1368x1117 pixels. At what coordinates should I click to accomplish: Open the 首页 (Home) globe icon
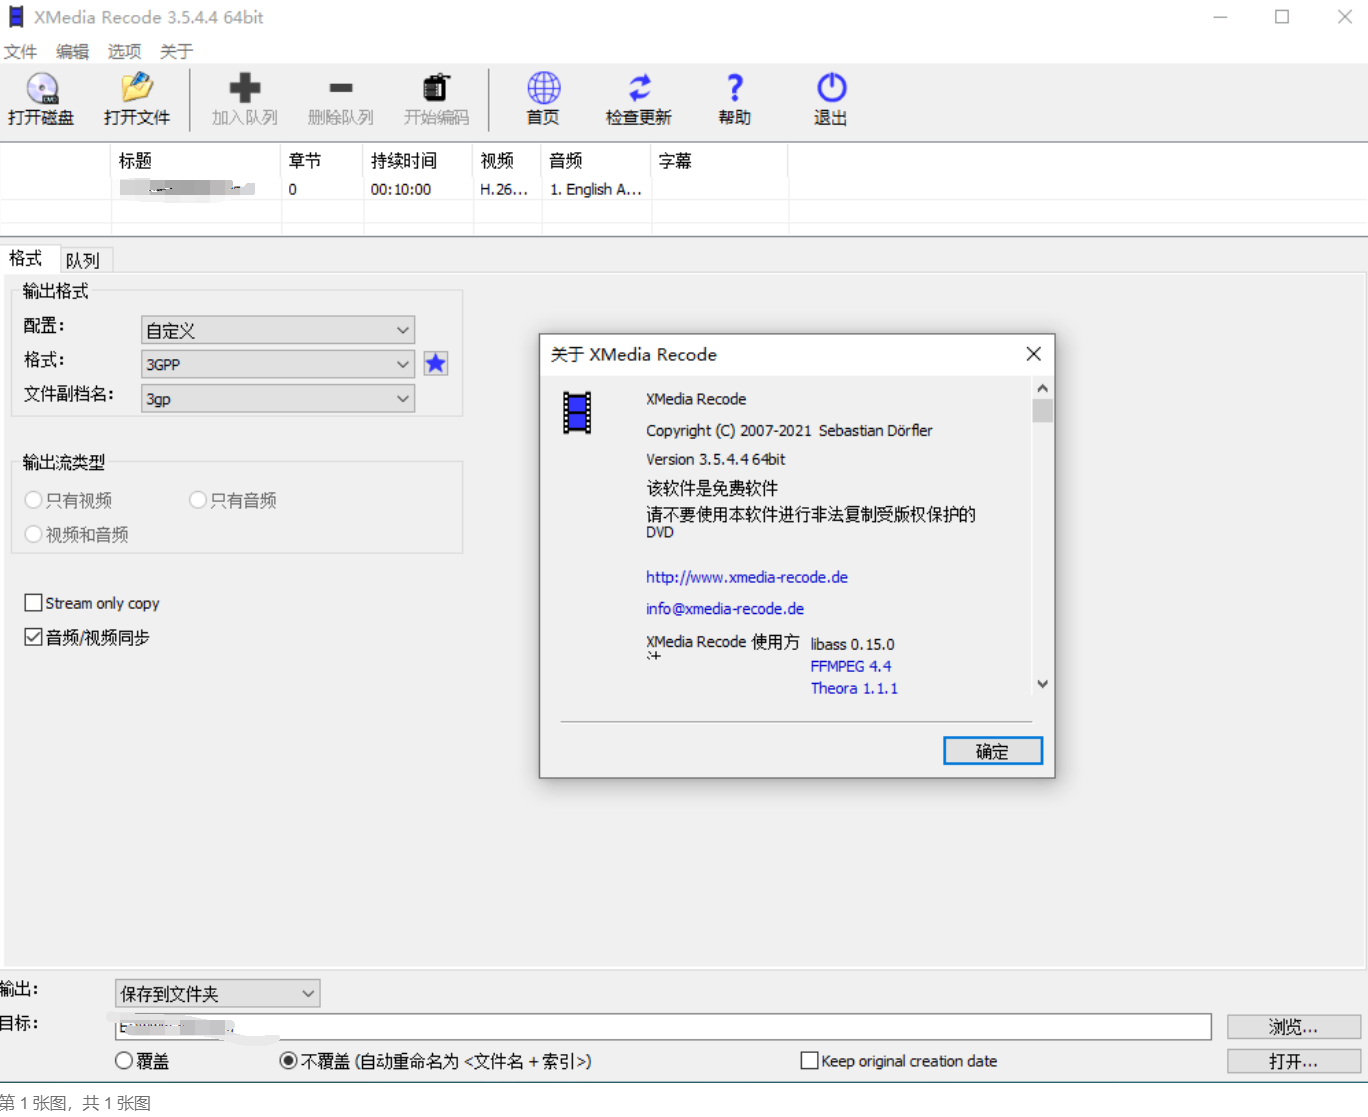(543, 89)
